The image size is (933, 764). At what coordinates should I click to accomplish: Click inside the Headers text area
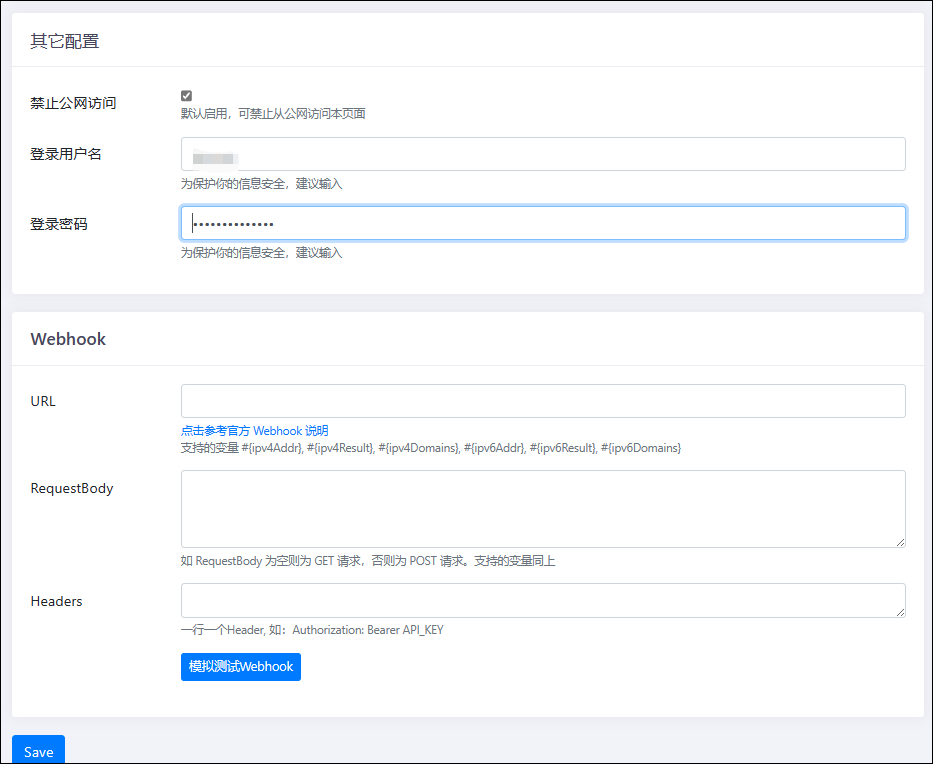tap(543, 600)
